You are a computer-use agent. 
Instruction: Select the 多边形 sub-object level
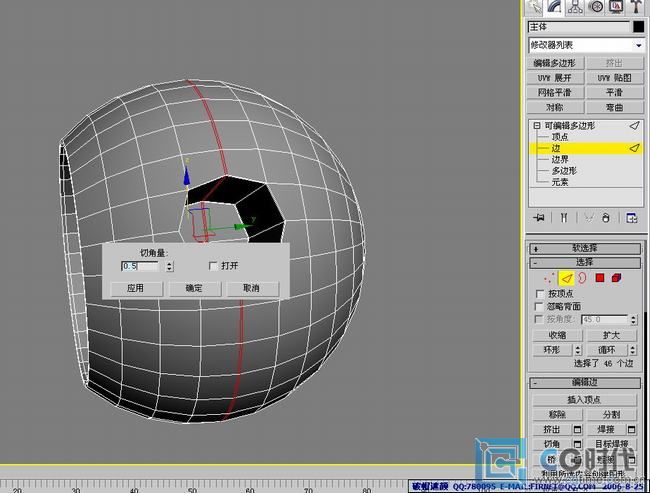coord(564,170)
